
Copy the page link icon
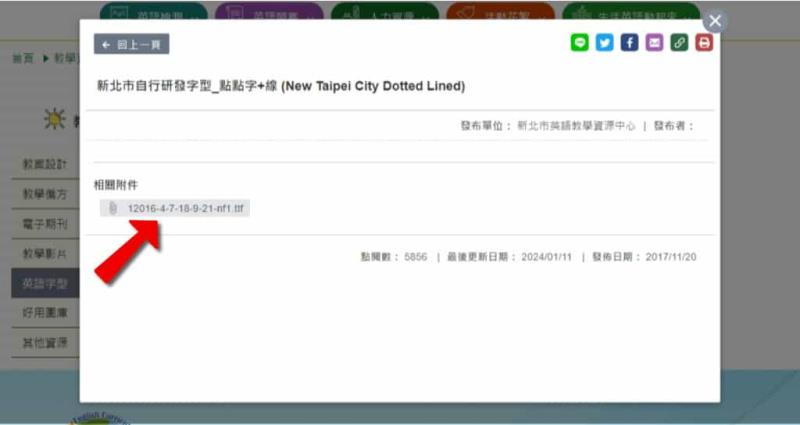click(679, 43)
